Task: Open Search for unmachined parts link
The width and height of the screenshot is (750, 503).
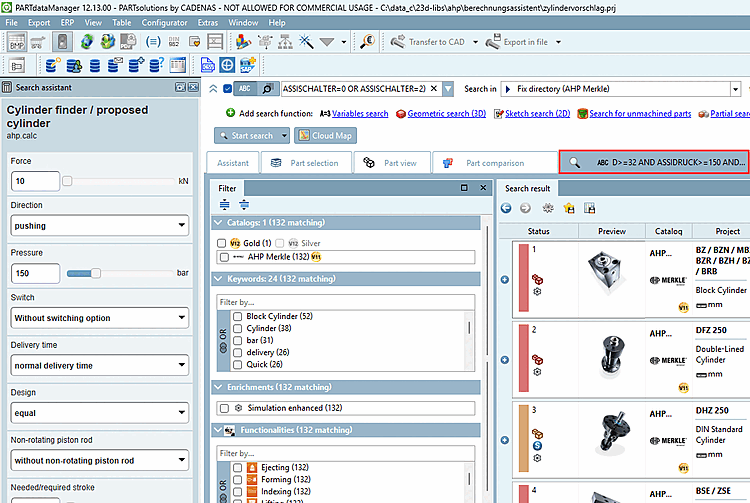Action: [x=640, y=114]
